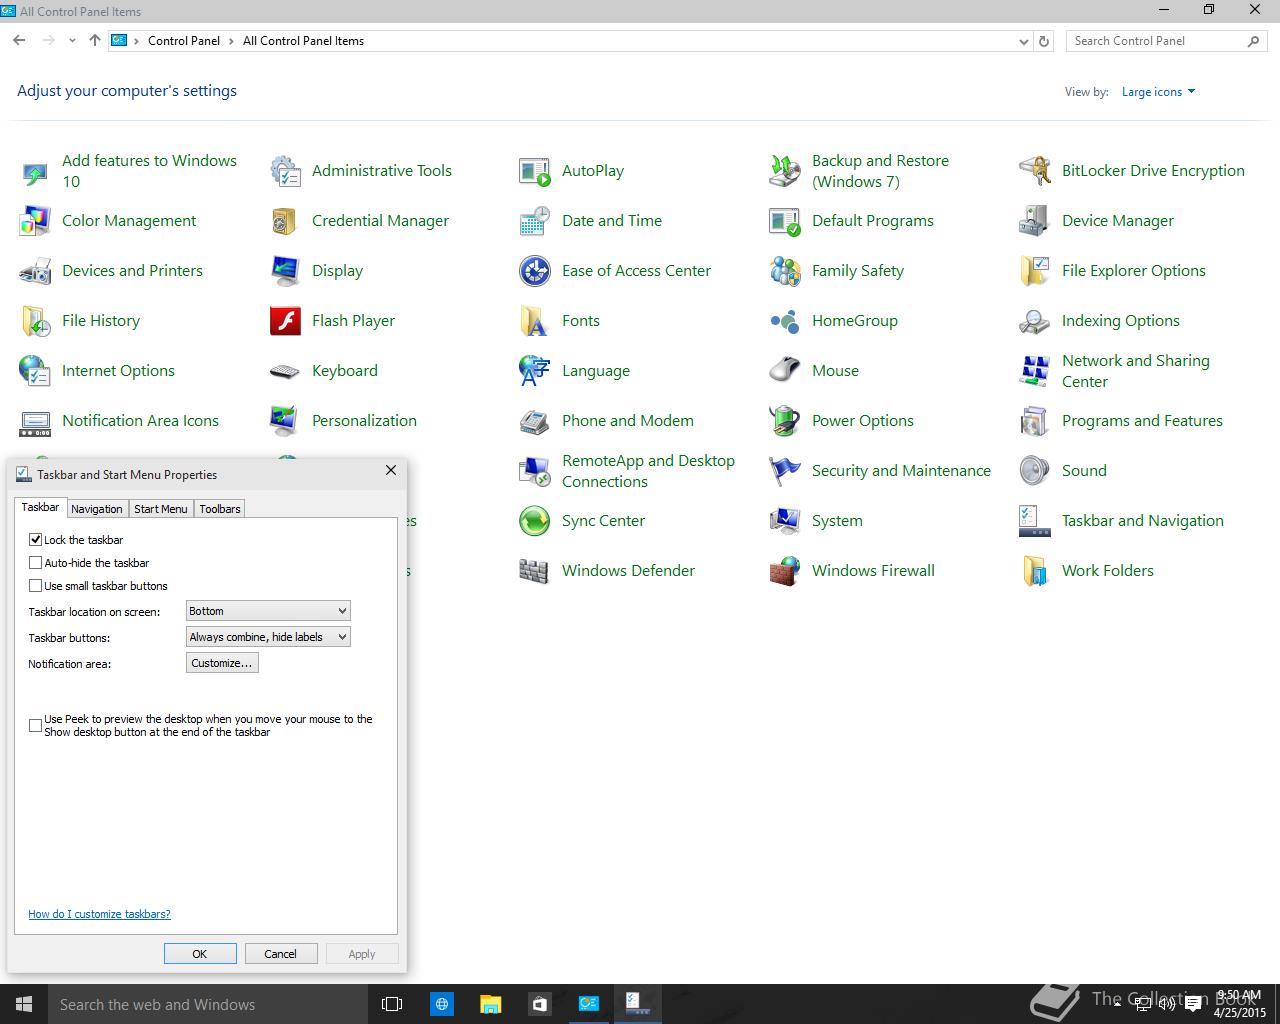Enable Use Peek to preview desktop checkbox
1280x1024 pixels.
point(36,725)
